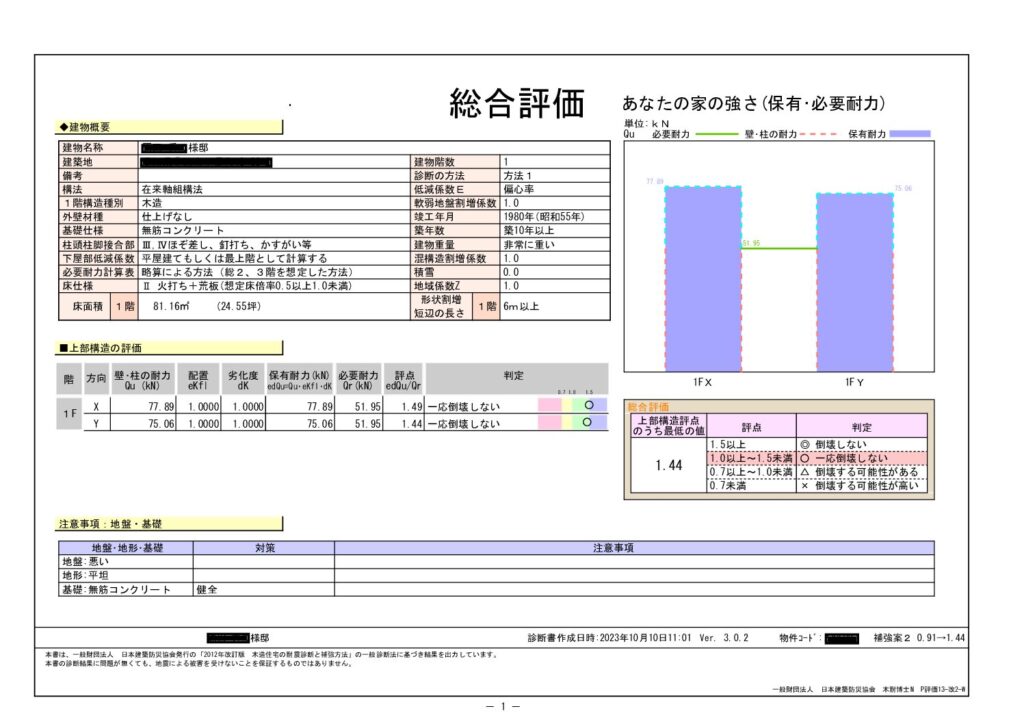The height and width of the screenshot is (724, 1024).
Task: Click the circle marker in the Y direction row
Action: tap(590, 423)
